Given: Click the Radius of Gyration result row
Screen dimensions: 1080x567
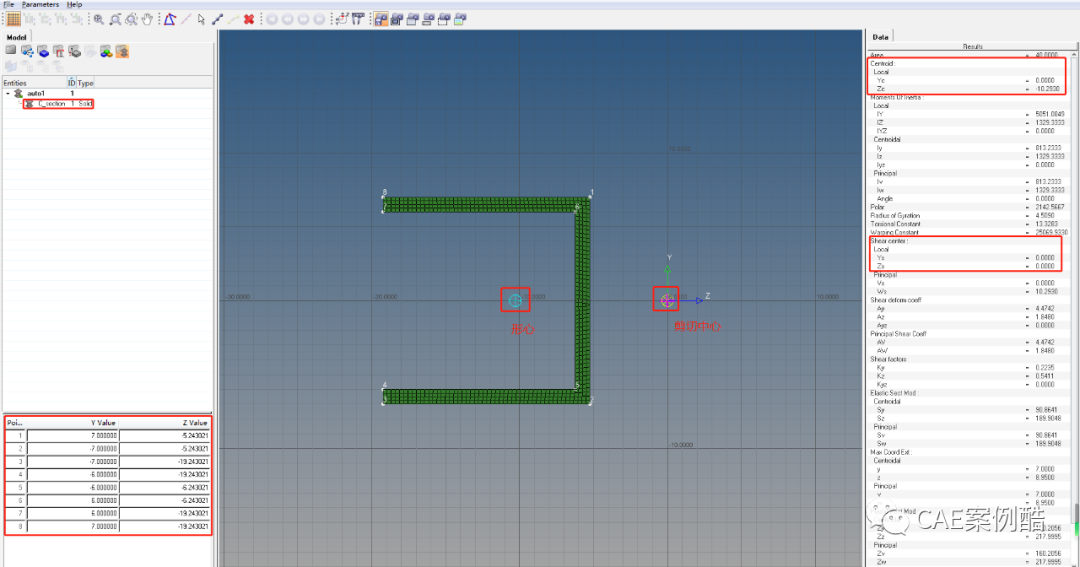Looking at the screenshot, I should point(970,216).
